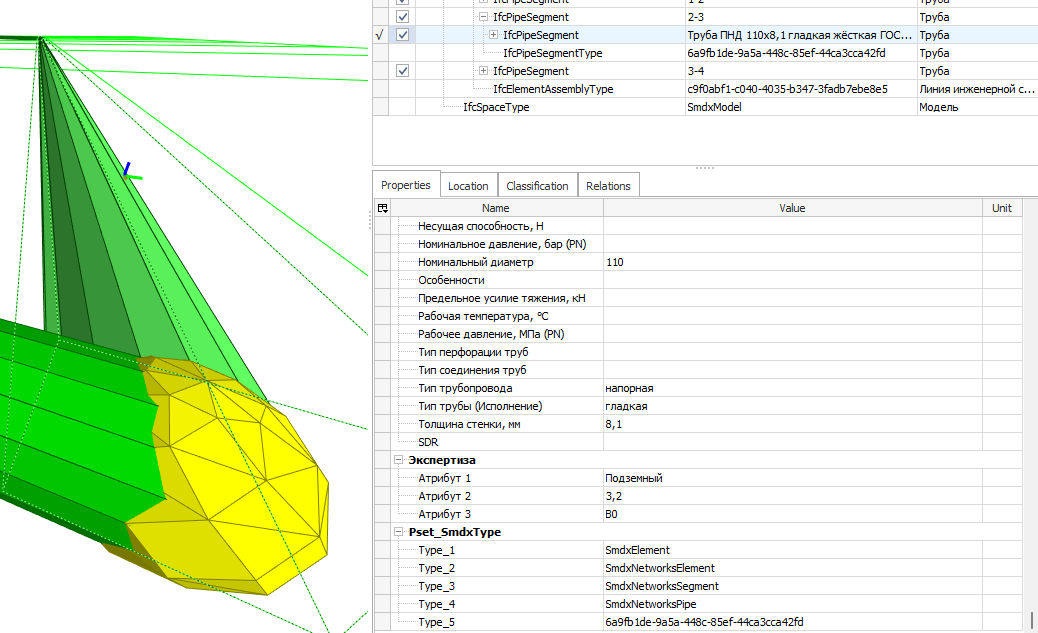Collapse the IfcPipeSegment 2-3 tree node
Viewport: 1038px width, 633px height.
point(484,17)
